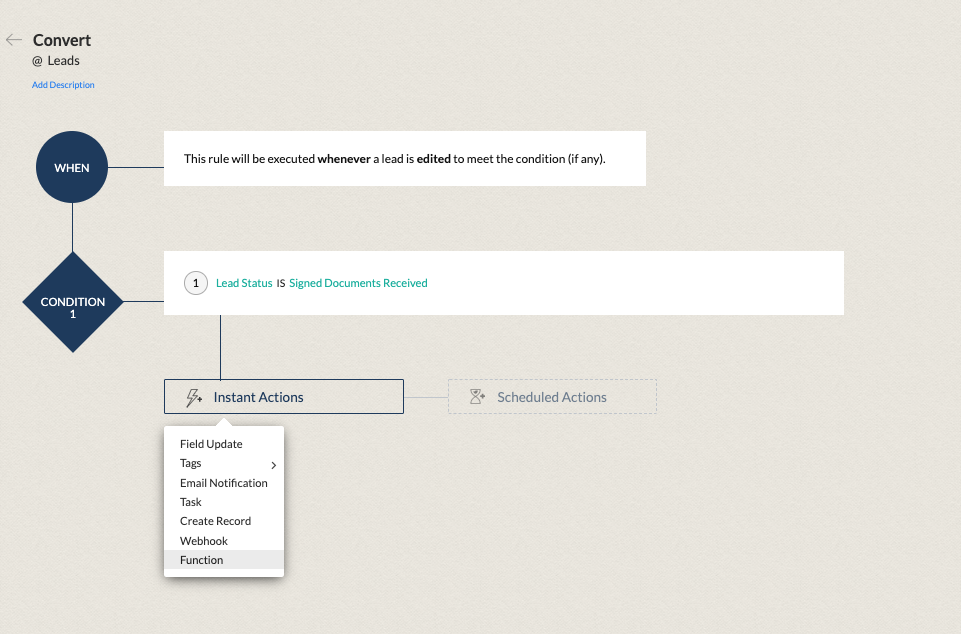
Task: Choose Field Update from the actions menu
Action: [211, 444]
